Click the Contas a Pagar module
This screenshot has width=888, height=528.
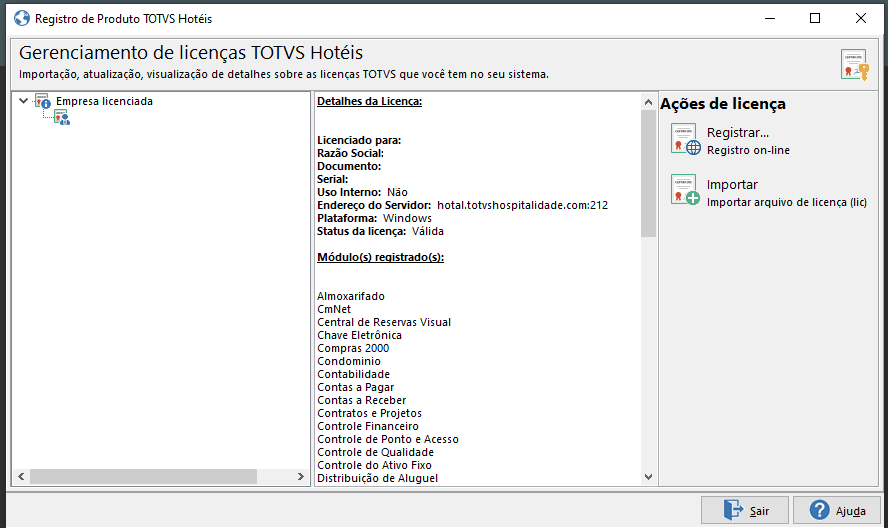click(356, 388)
